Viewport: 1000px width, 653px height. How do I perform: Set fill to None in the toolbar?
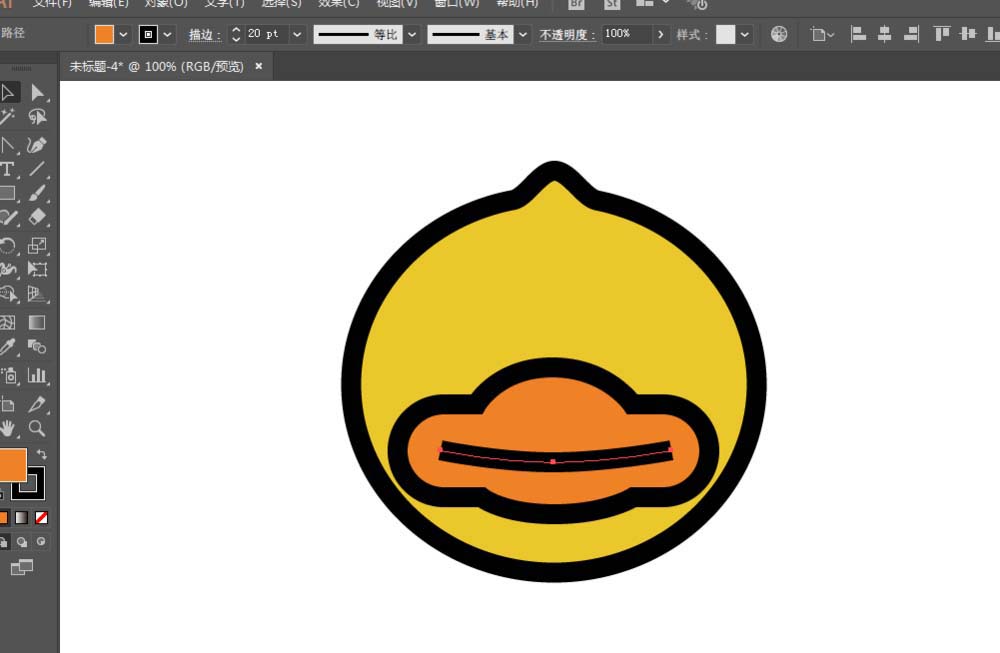(x=42, y=517)
